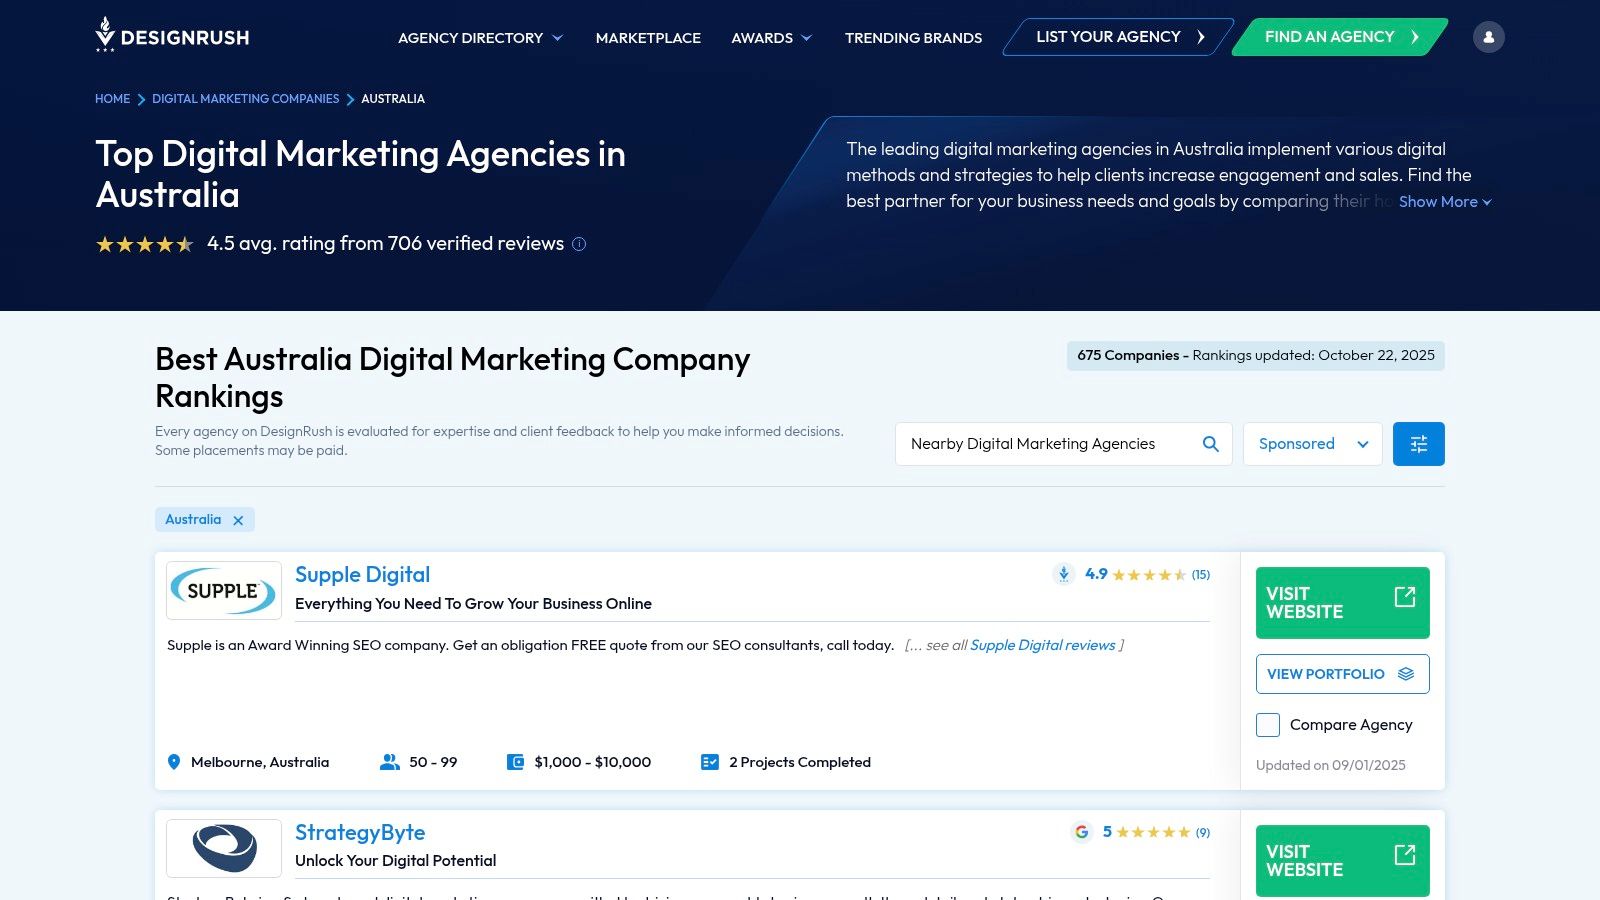Click the Supple Digital logo thumbnail
The width and height of the screenshot is (1600, 900).
pyautogui.click(x=224, y=591)
